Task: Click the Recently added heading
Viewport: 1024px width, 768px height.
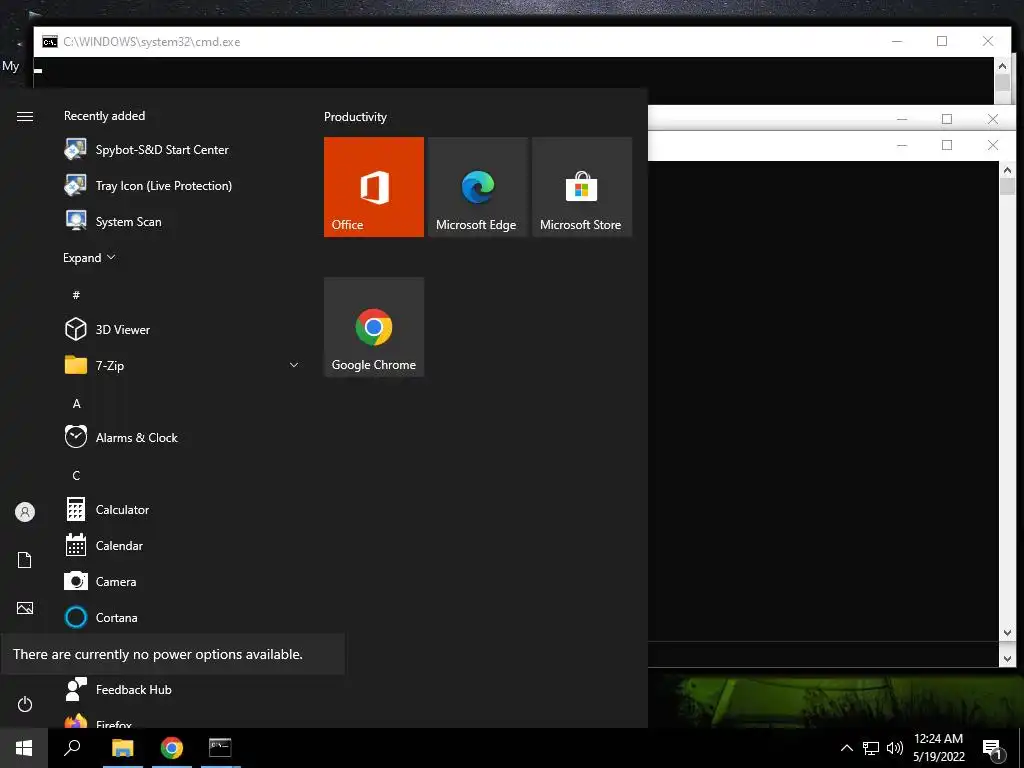Action: pos(104,116)
